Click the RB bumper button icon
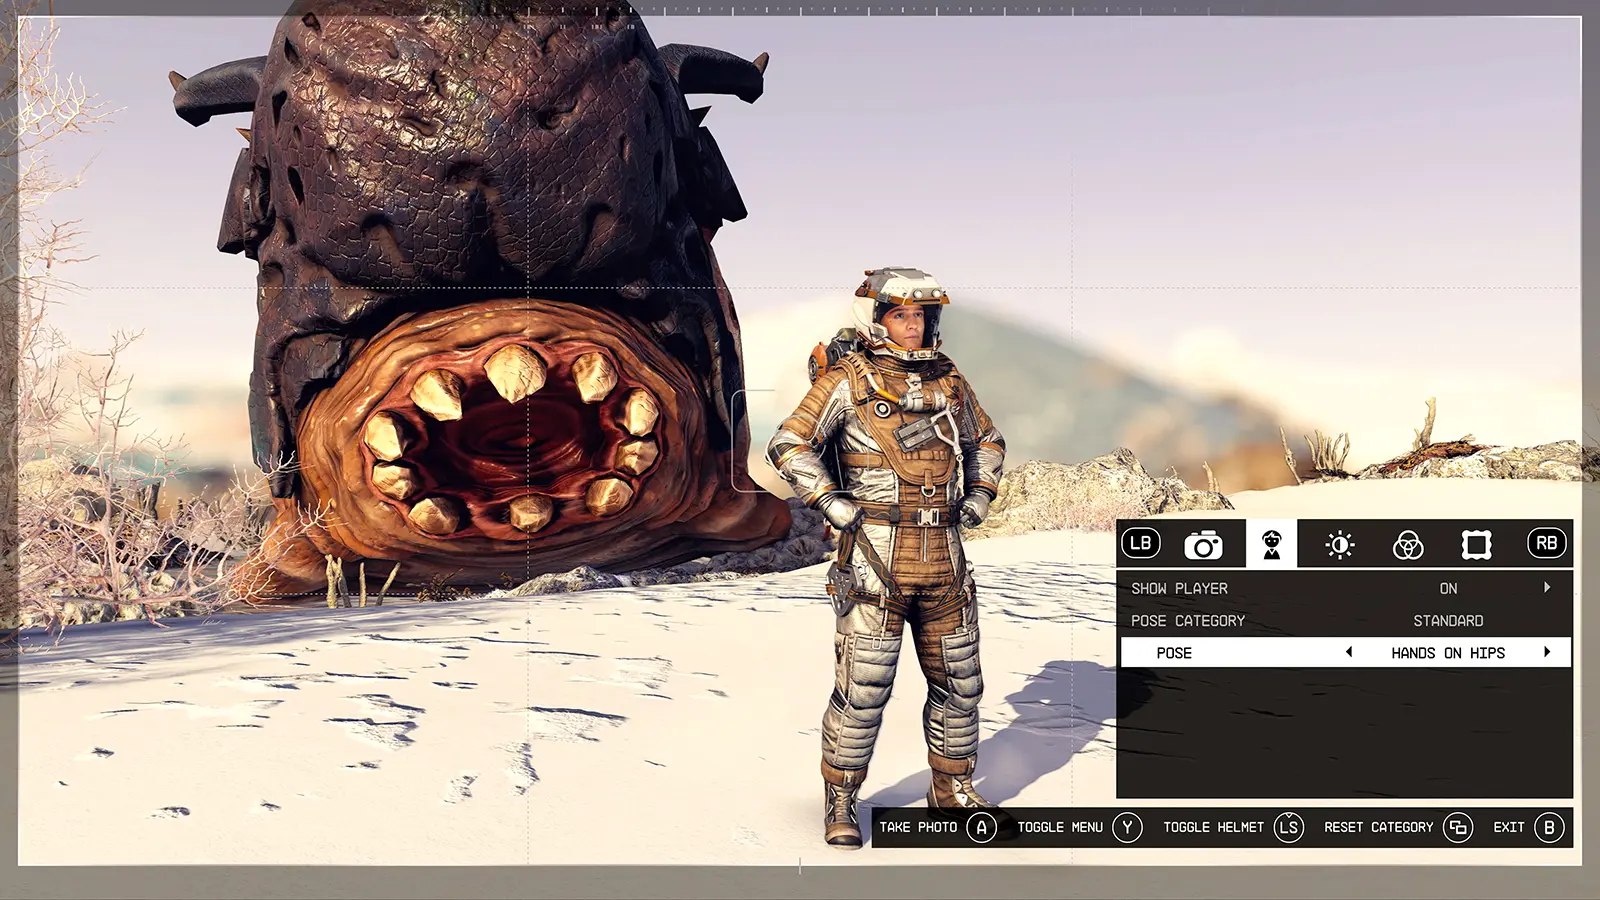 [1546, 543]
